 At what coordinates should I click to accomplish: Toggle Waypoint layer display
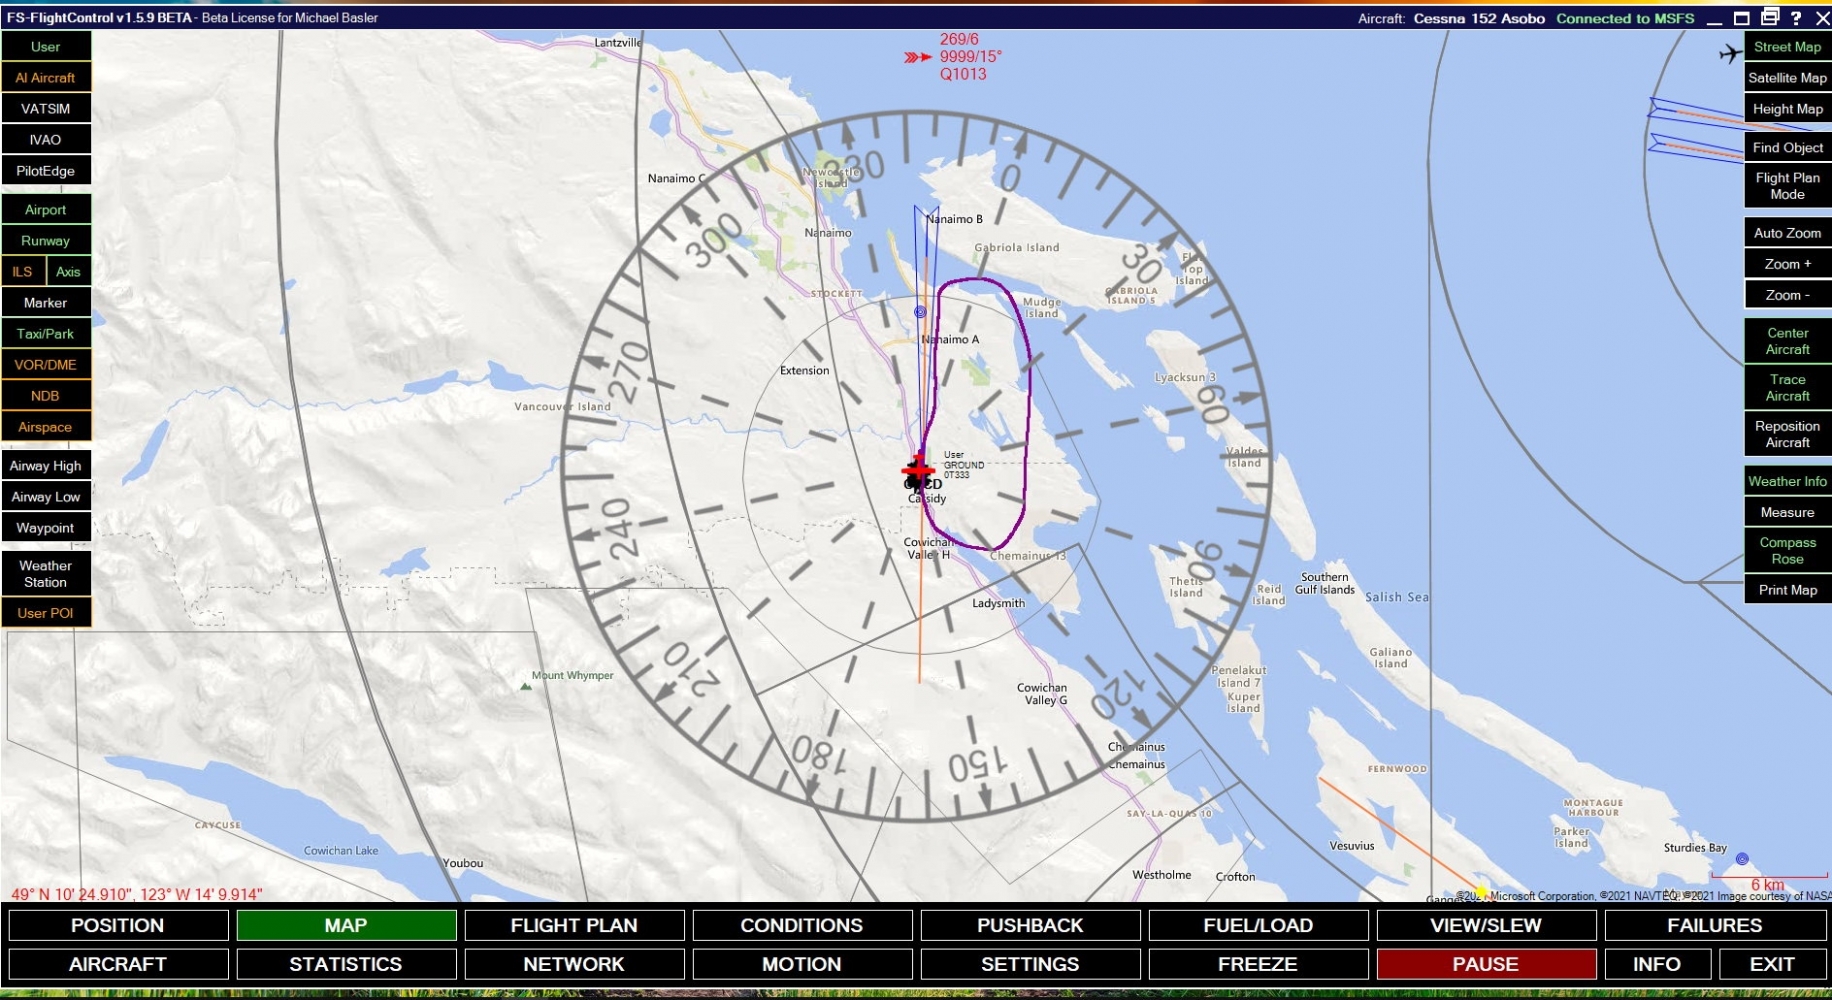(x=46, y=528)
